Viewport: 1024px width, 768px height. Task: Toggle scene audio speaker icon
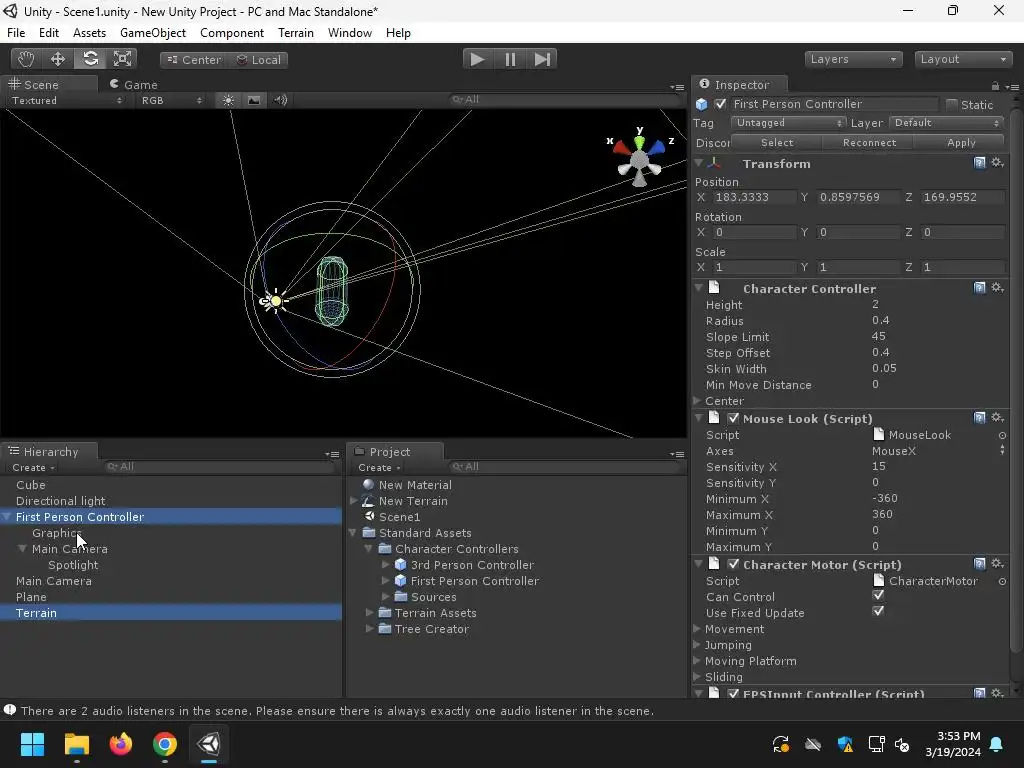point(281,100)
